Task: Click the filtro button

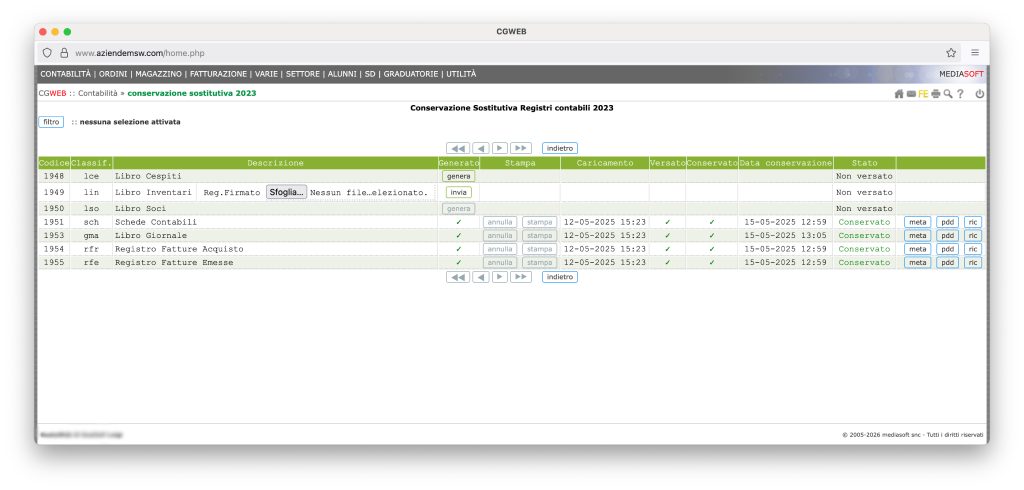Action: tap(50, 122)
